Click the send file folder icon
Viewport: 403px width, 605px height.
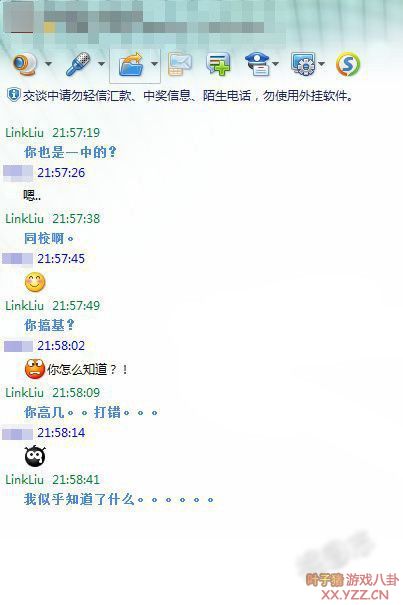click(x=130, y=64)
